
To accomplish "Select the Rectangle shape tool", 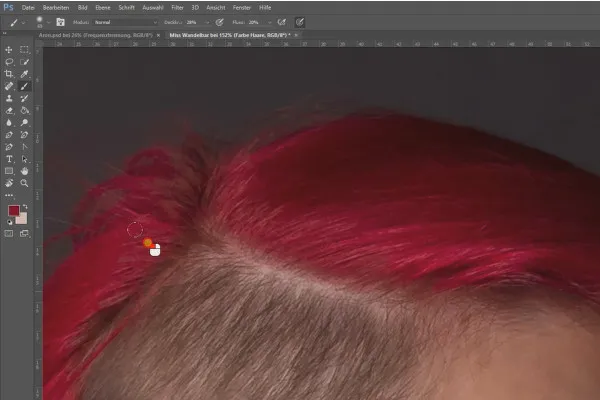I will pyautogui.click(x=9, y=171).
